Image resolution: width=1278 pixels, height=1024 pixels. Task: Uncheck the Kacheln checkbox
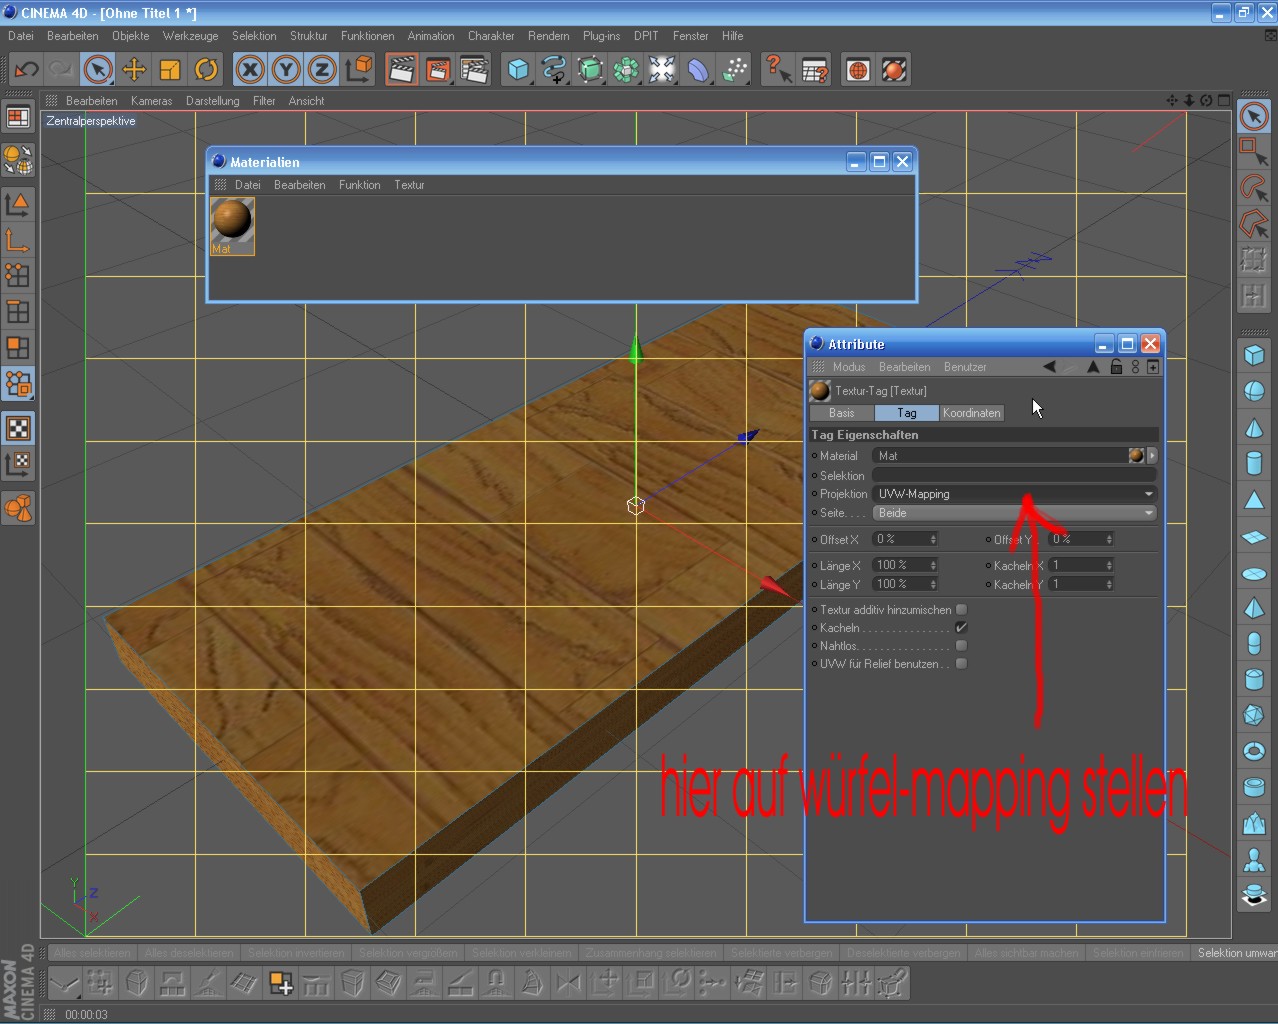(961, 628)
